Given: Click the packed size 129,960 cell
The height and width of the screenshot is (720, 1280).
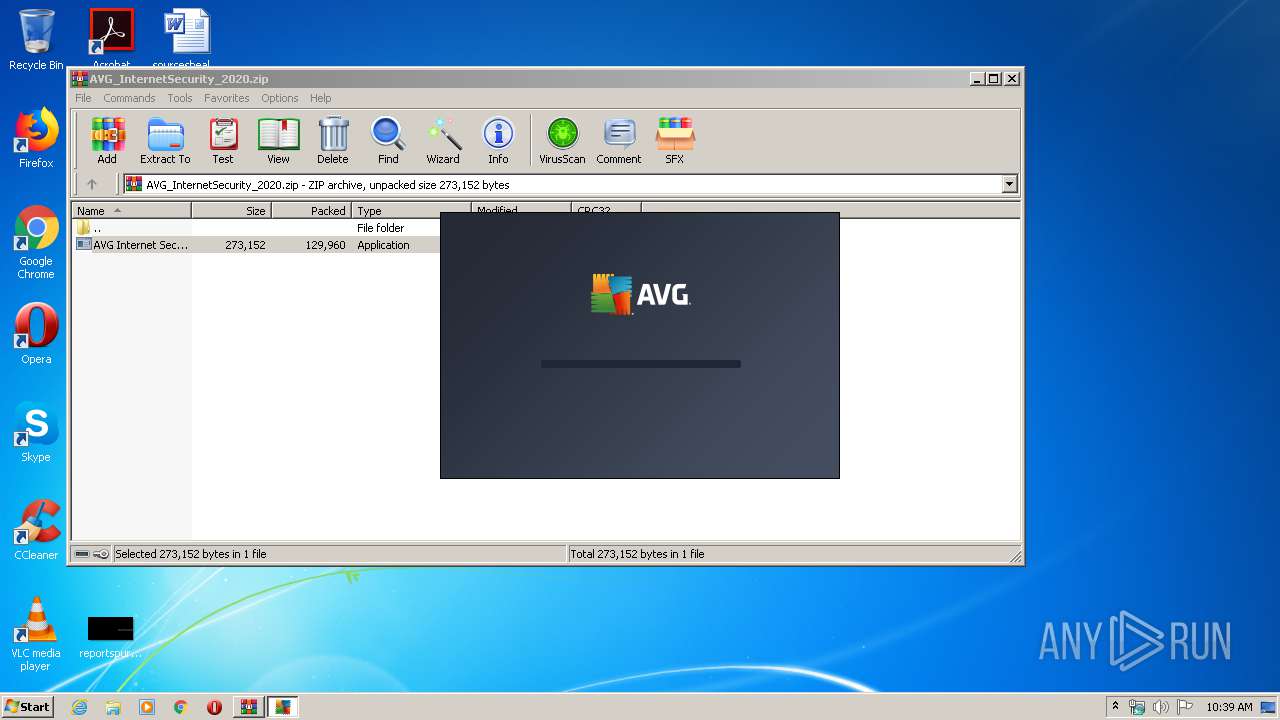Looking at the screenshot, I should point(325,245).
